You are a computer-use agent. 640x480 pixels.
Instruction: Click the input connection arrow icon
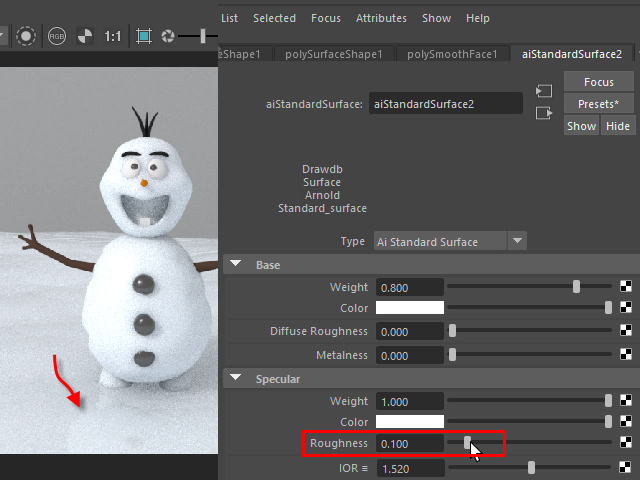coord(544,91)
